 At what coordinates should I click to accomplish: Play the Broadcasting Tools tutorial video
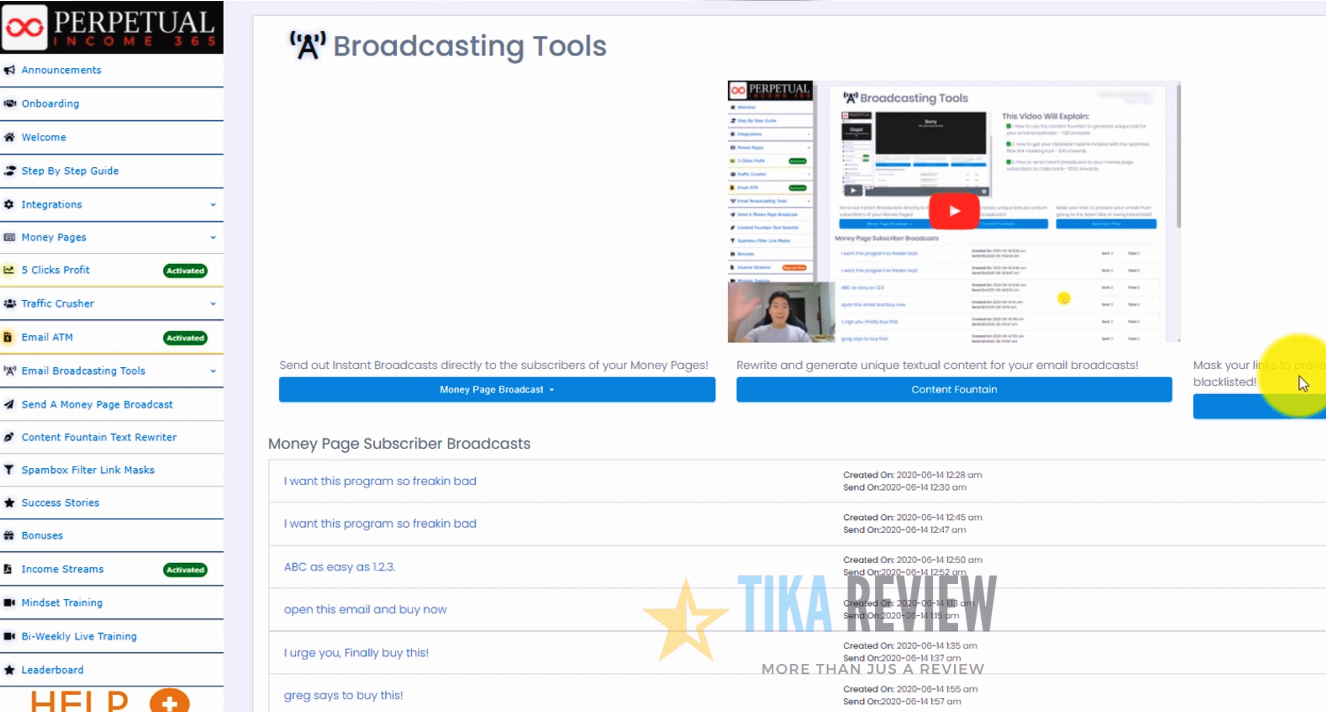(953, 211)
